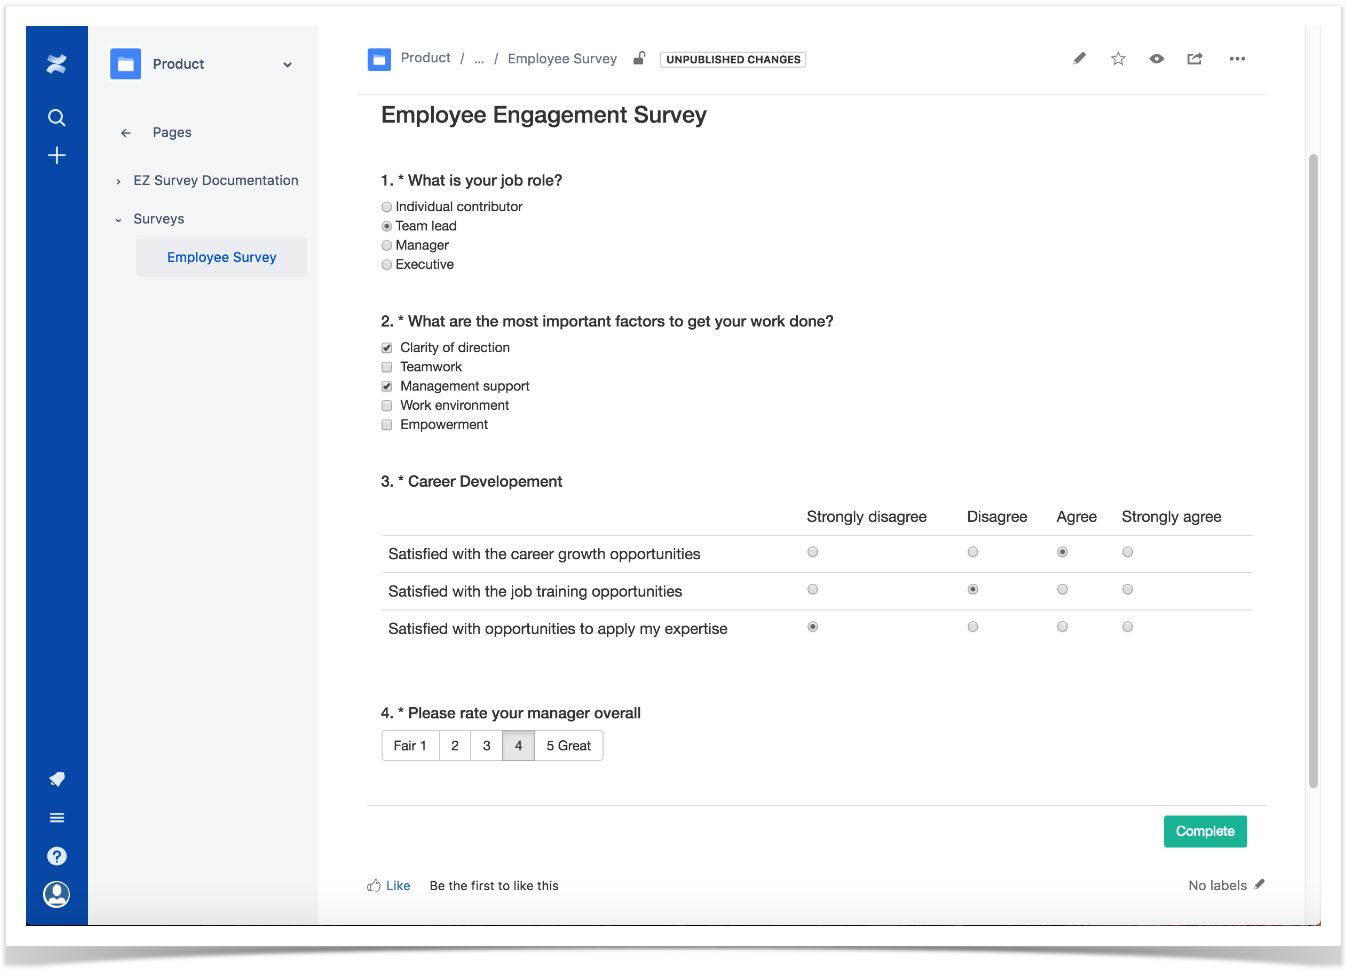The image size is (1355, 975).
Task: Select Manager radio option
Action: 387,246
